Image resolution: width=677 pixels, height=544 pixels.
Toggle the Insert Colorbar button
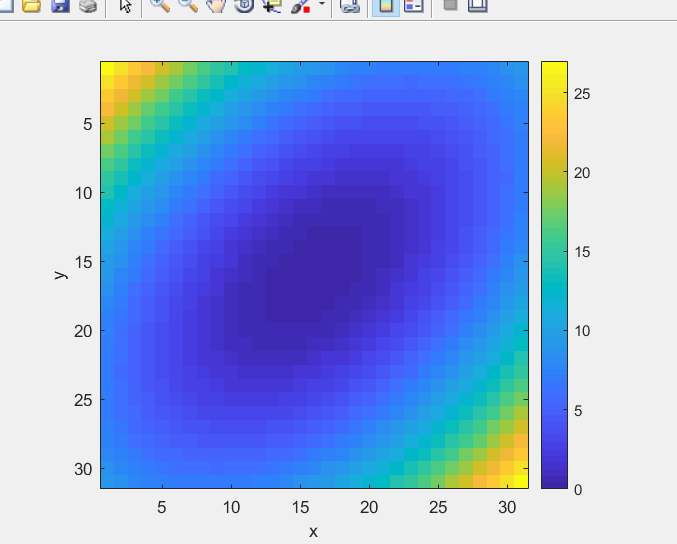point(386,6)
